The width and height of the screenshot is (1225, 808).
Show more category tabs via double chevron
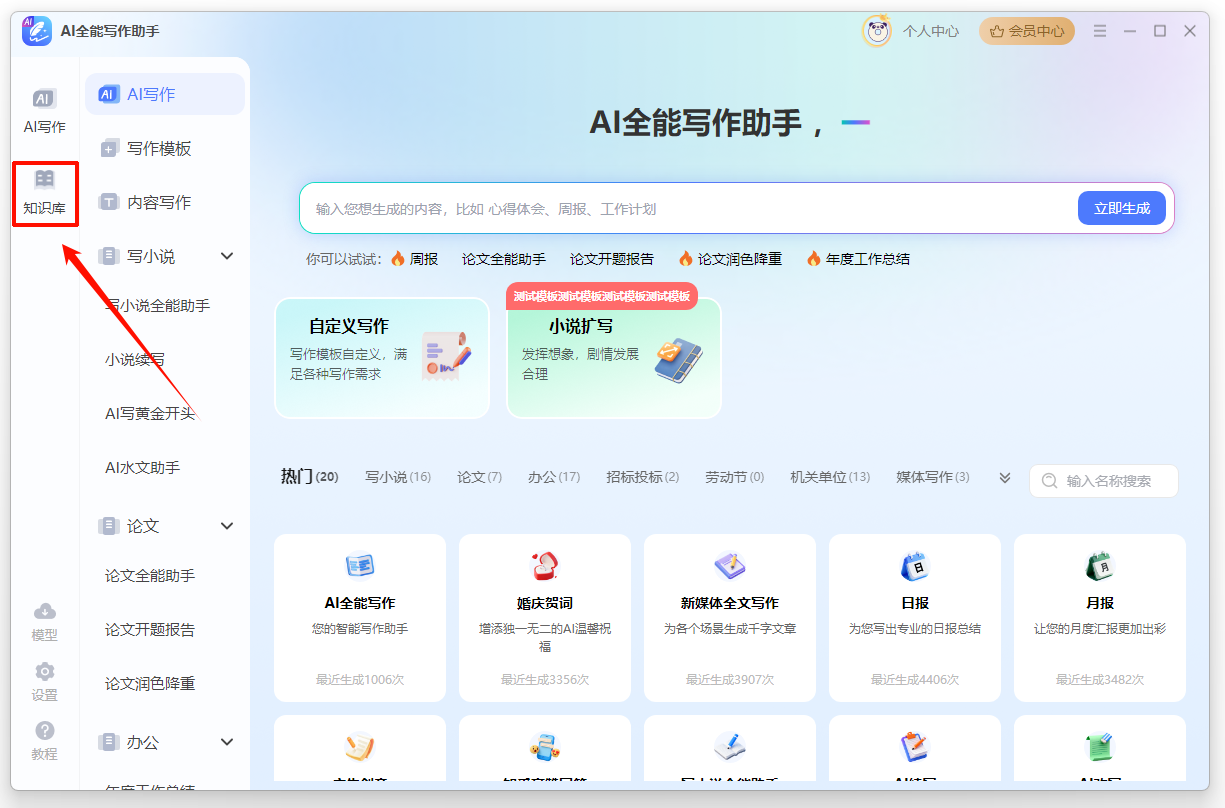(1003, 478)
